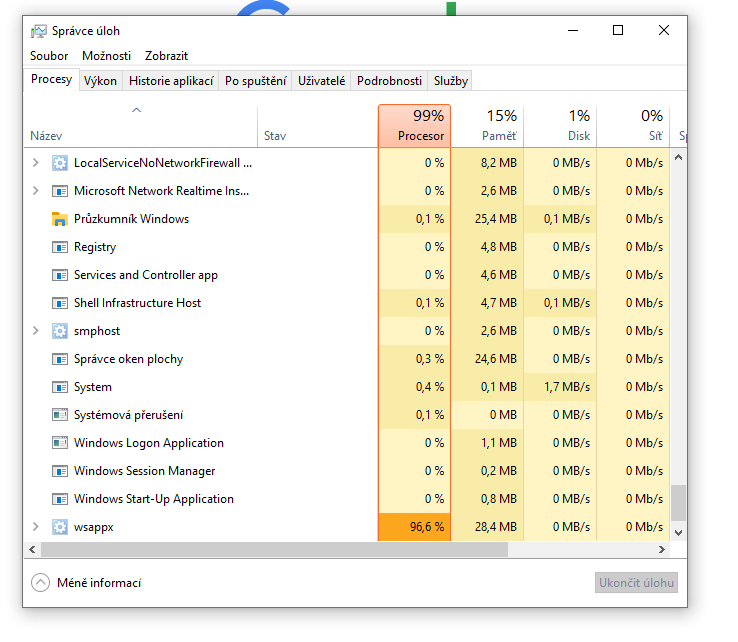Click the smphost gear icon
Screen dimensions: 738x642
(x=59, y=331)
